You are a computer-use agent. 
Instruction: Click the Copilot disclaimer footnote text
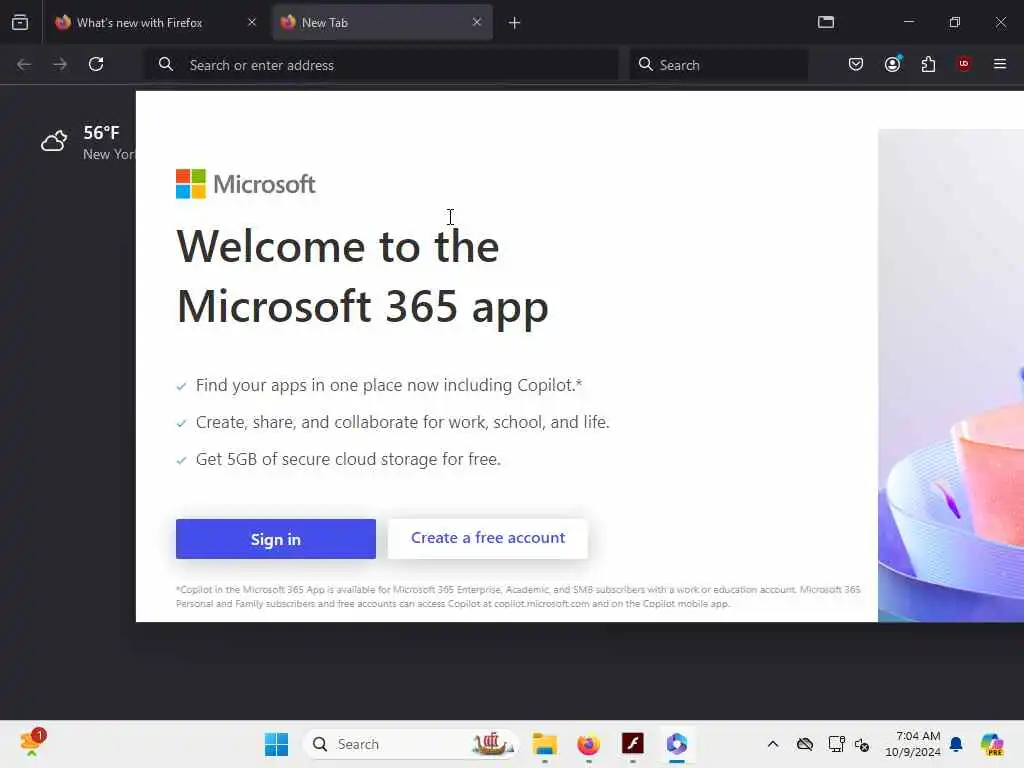pos(518,596)
